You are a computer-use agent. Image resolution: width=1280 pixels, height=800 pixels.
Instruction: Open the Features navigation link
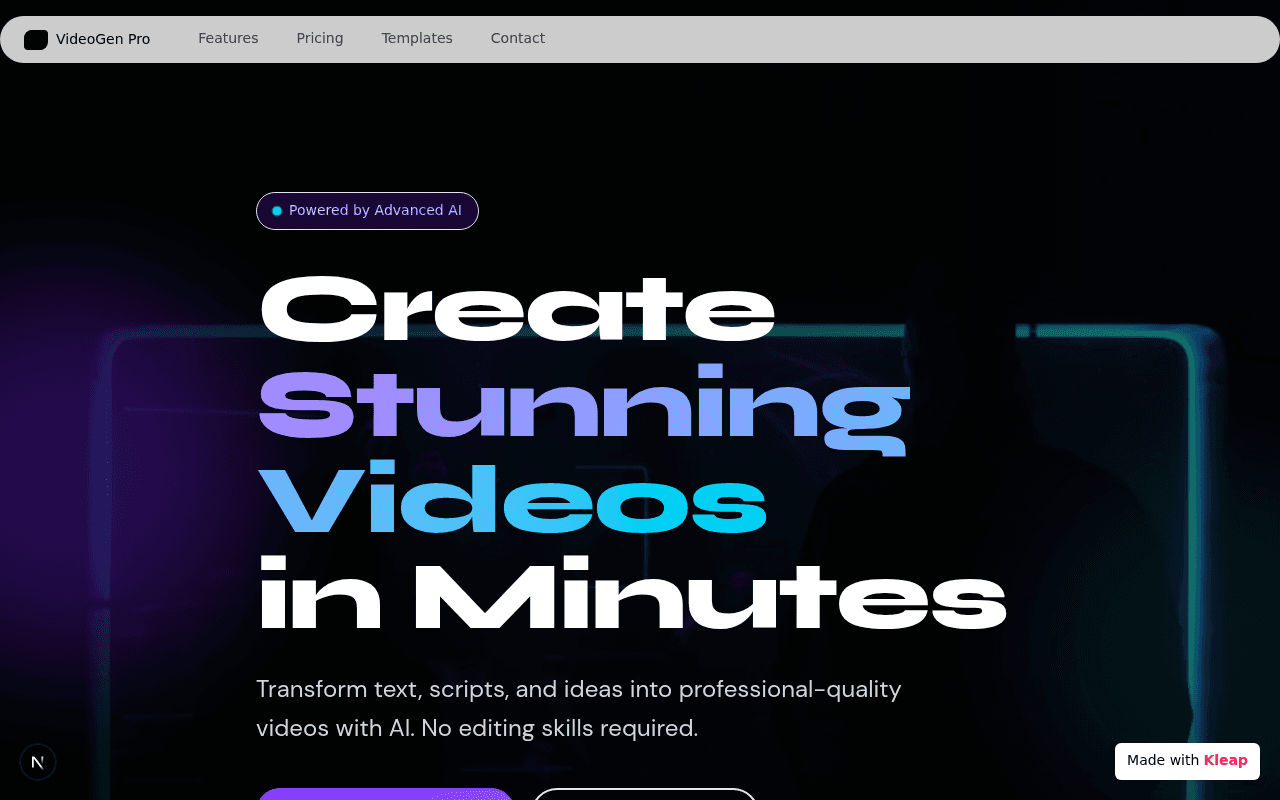coord(228,38)
